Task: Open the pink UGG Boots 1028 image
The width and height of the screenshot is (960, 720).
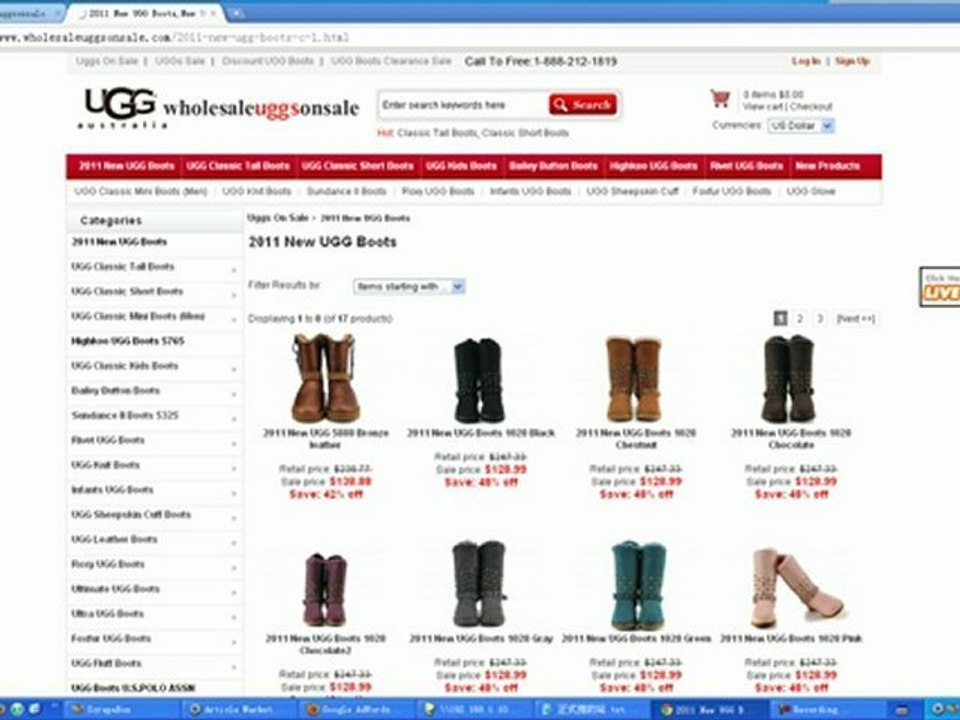Action: (x=796, y=588)
